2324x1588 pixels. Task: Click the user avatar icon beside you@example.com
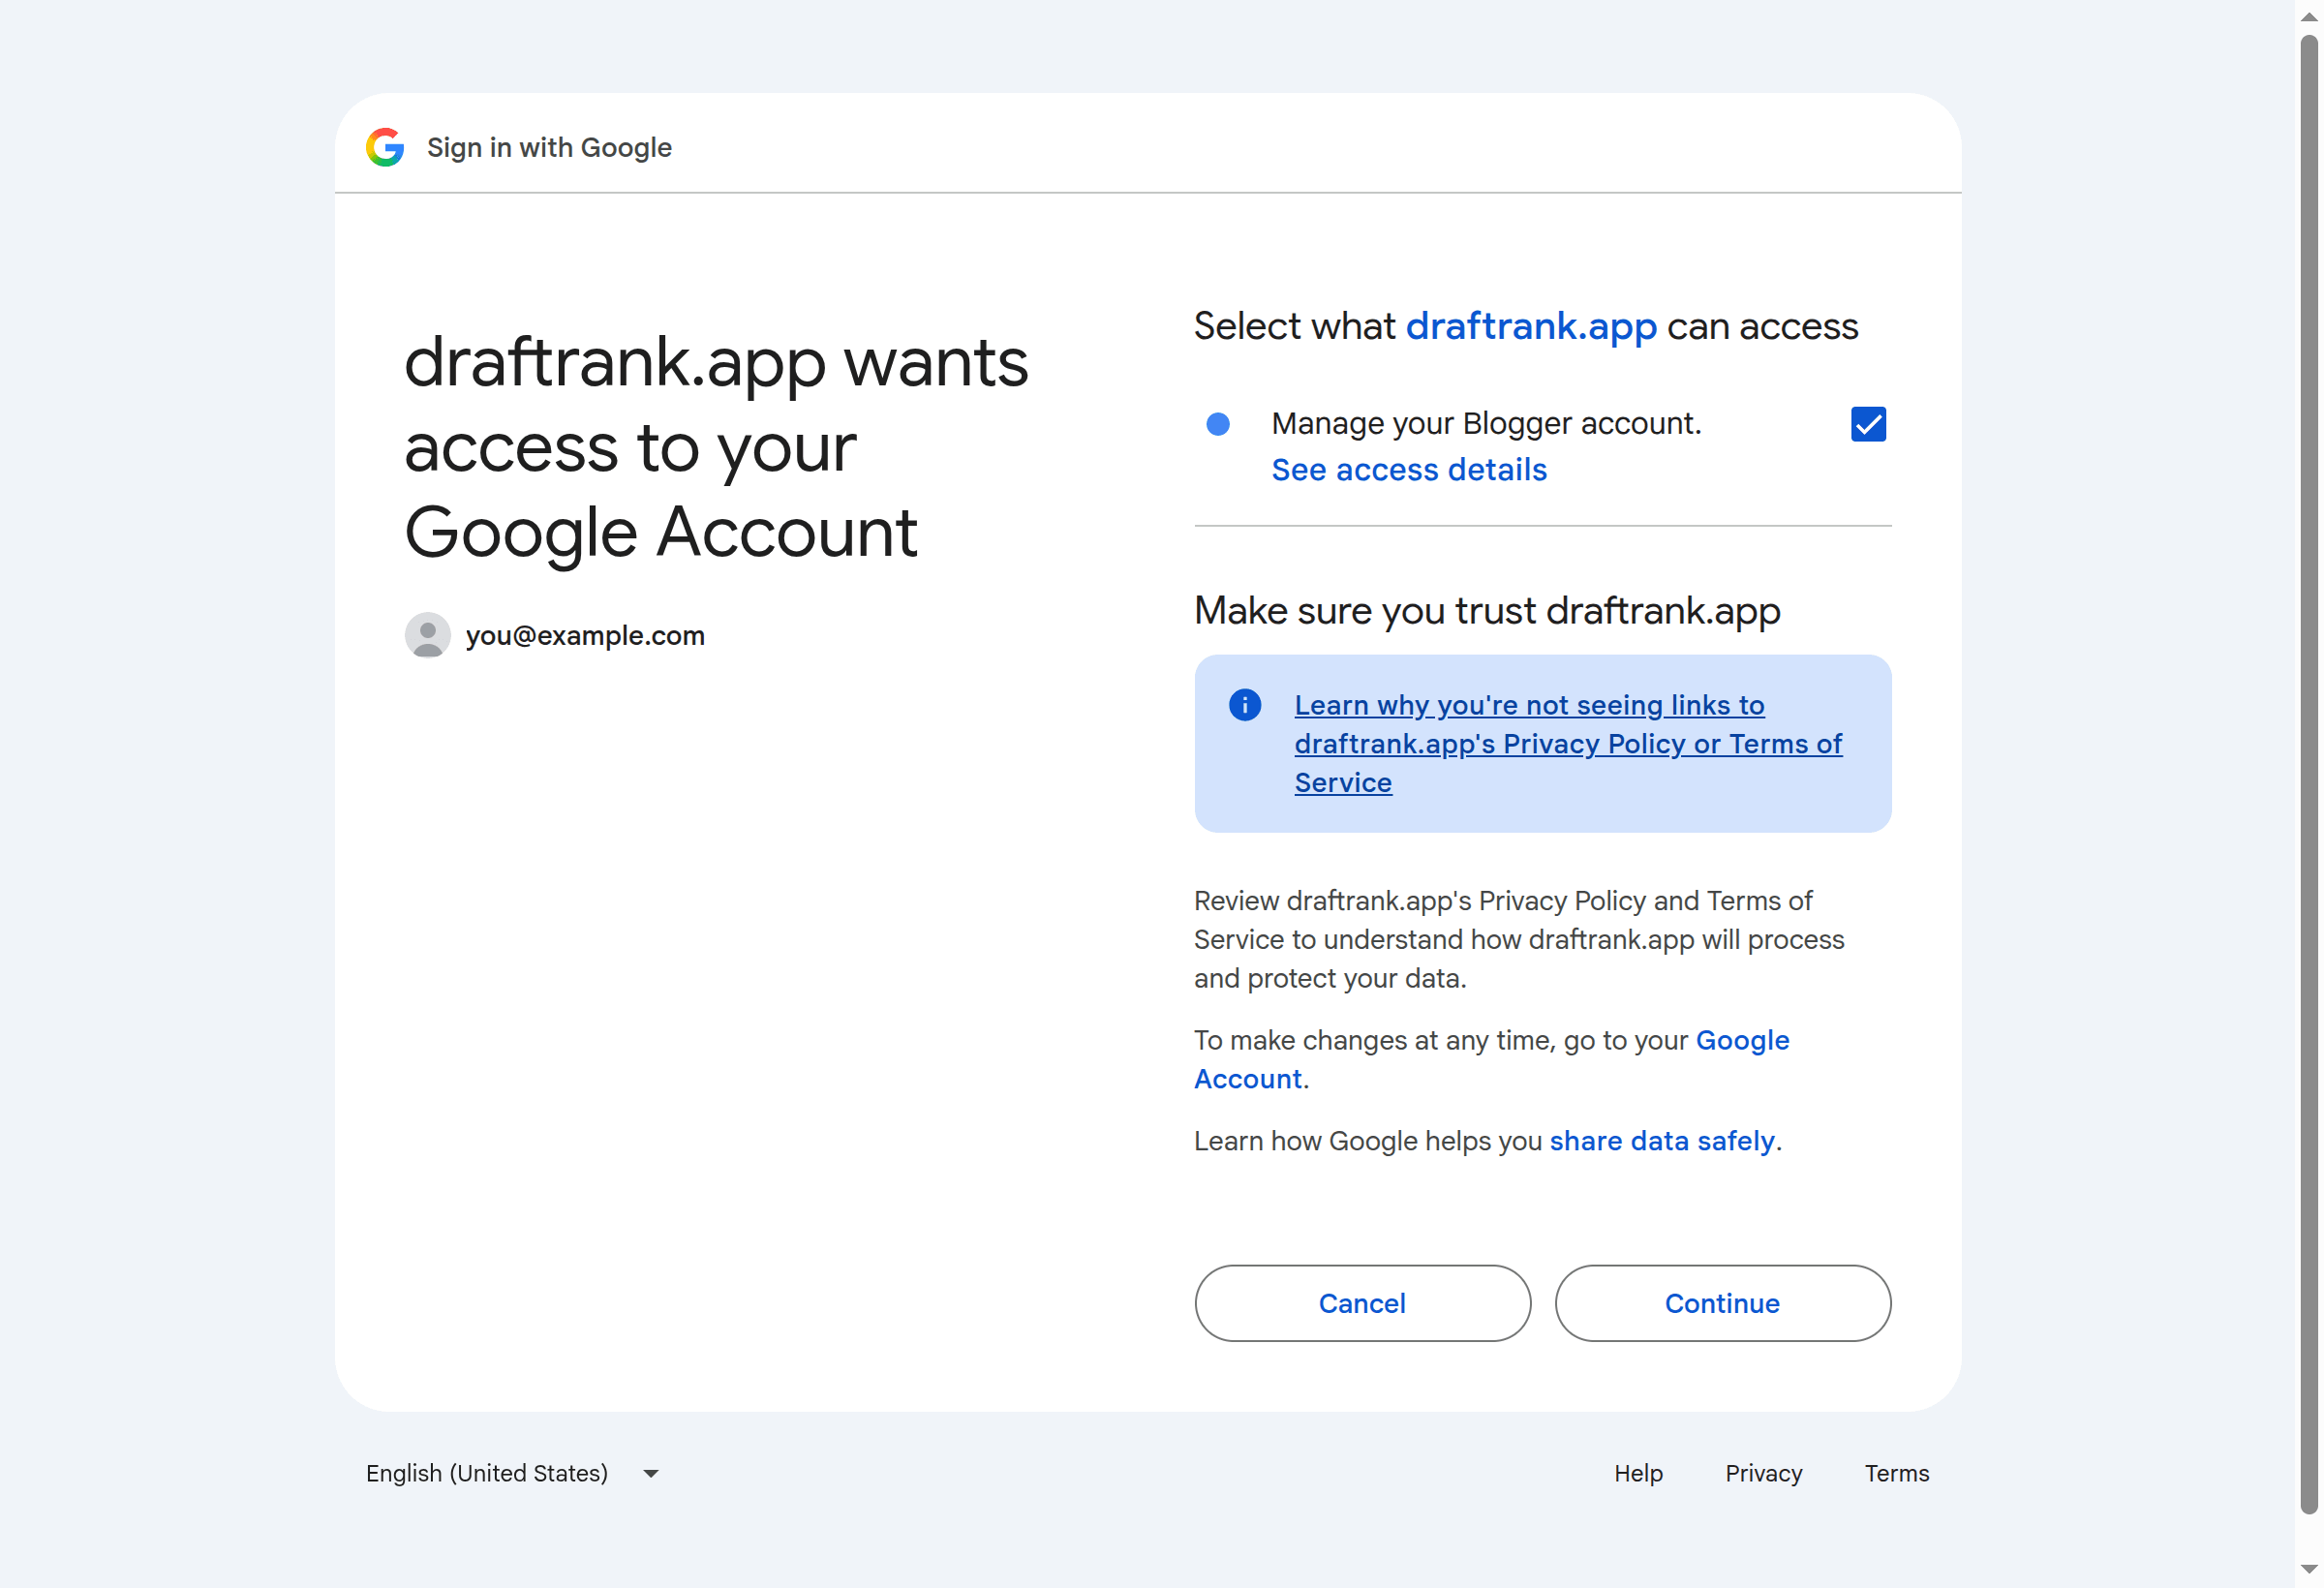coord(428,635)
